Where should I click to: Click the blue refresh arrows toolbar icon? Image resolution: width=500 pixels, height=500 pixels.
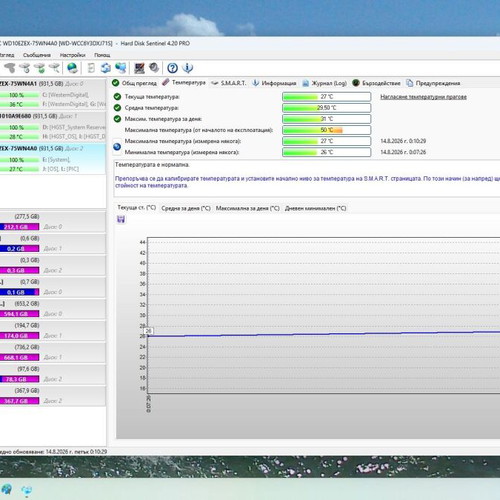click(x=106, y=68)
